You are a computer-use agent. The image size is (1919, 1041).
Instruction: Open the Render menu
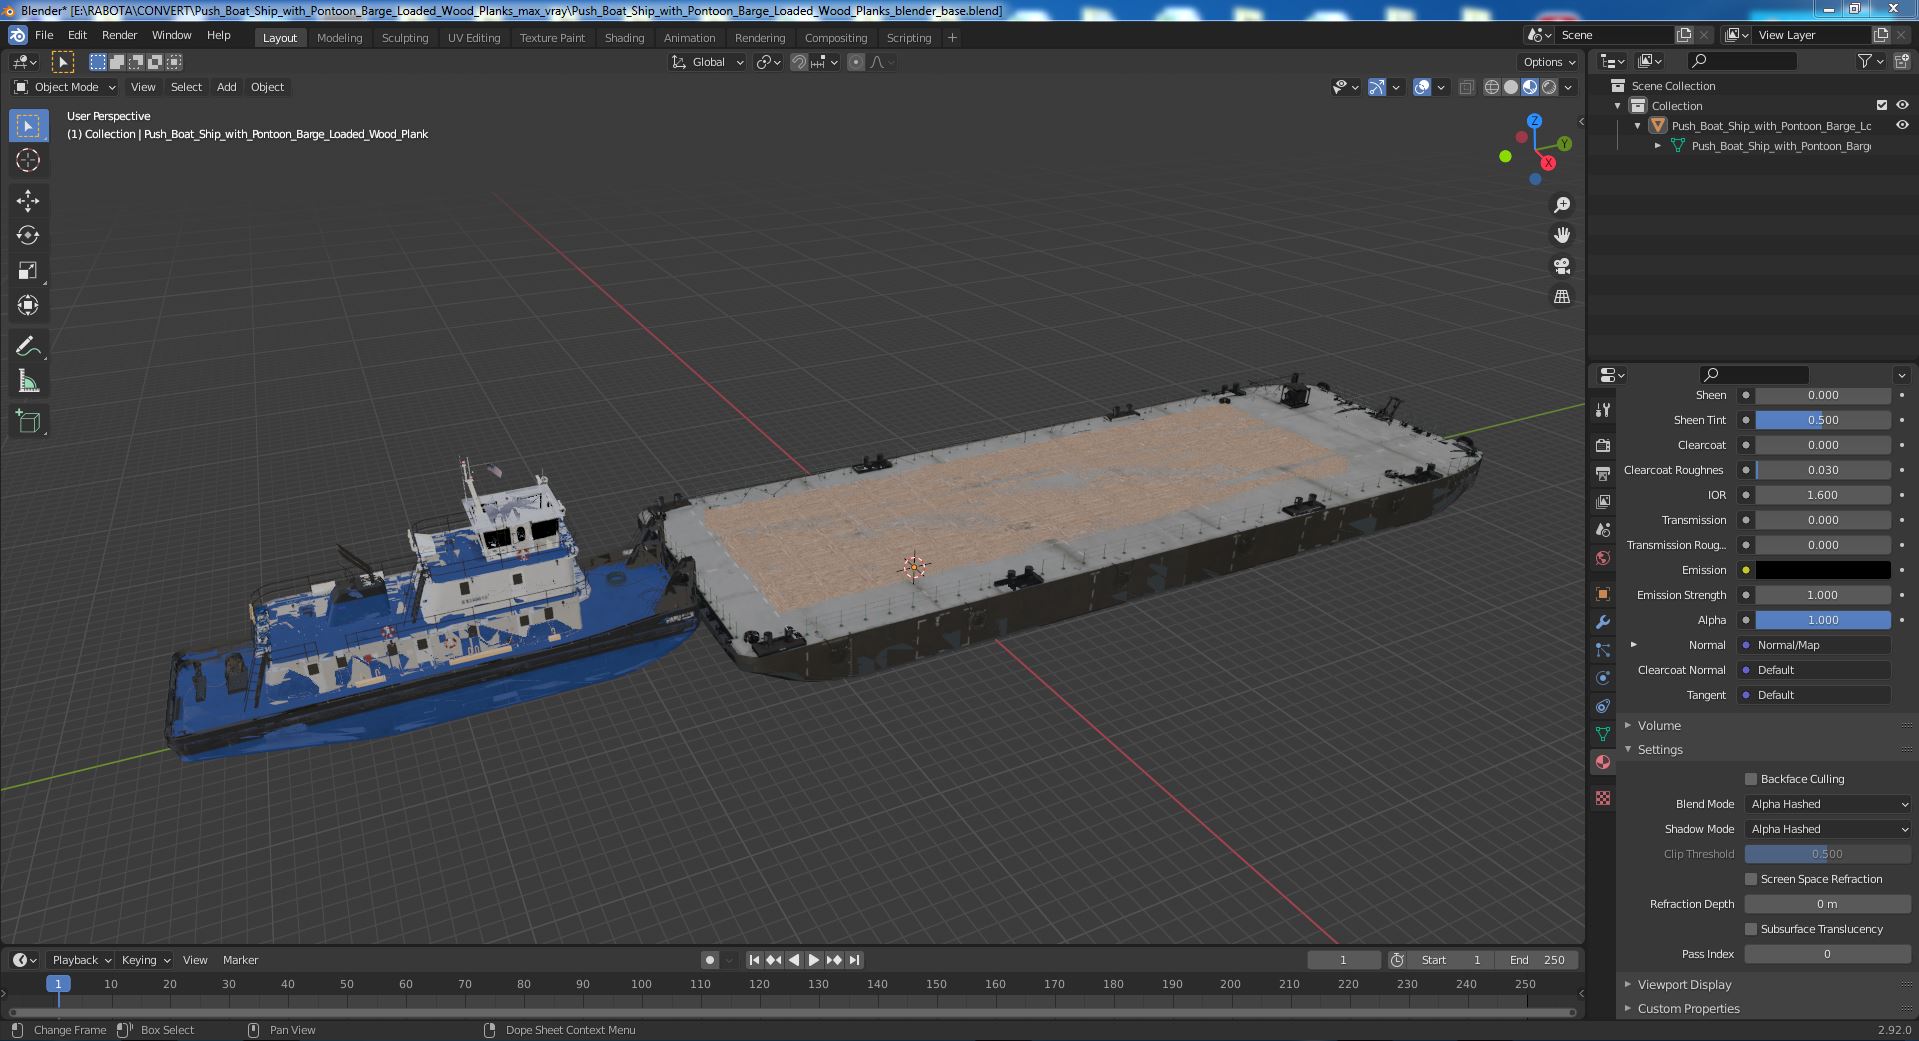[x=119, y=35]
